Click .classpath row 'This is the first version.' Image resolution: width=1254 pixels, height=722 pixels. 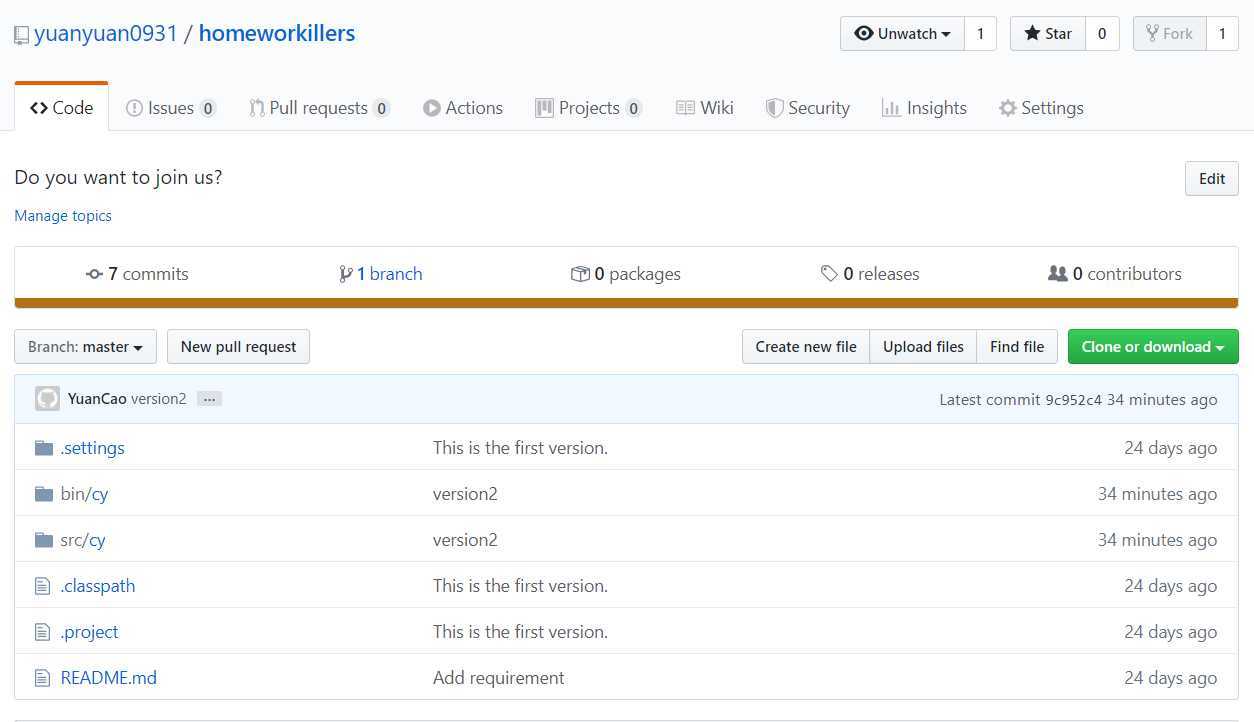(520, 586)
